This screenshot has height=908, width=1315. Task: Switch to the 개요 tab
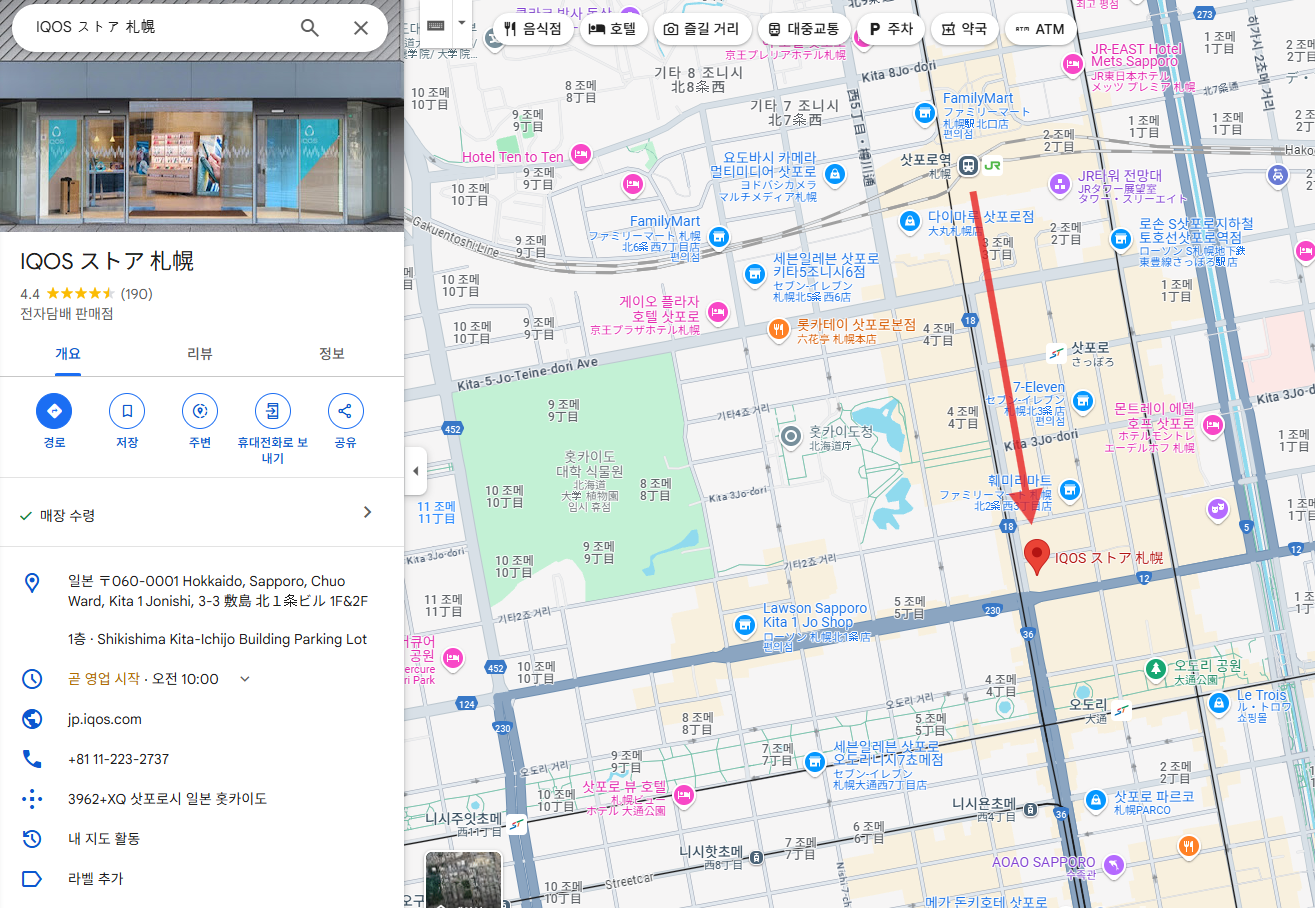tap(68, 353)
